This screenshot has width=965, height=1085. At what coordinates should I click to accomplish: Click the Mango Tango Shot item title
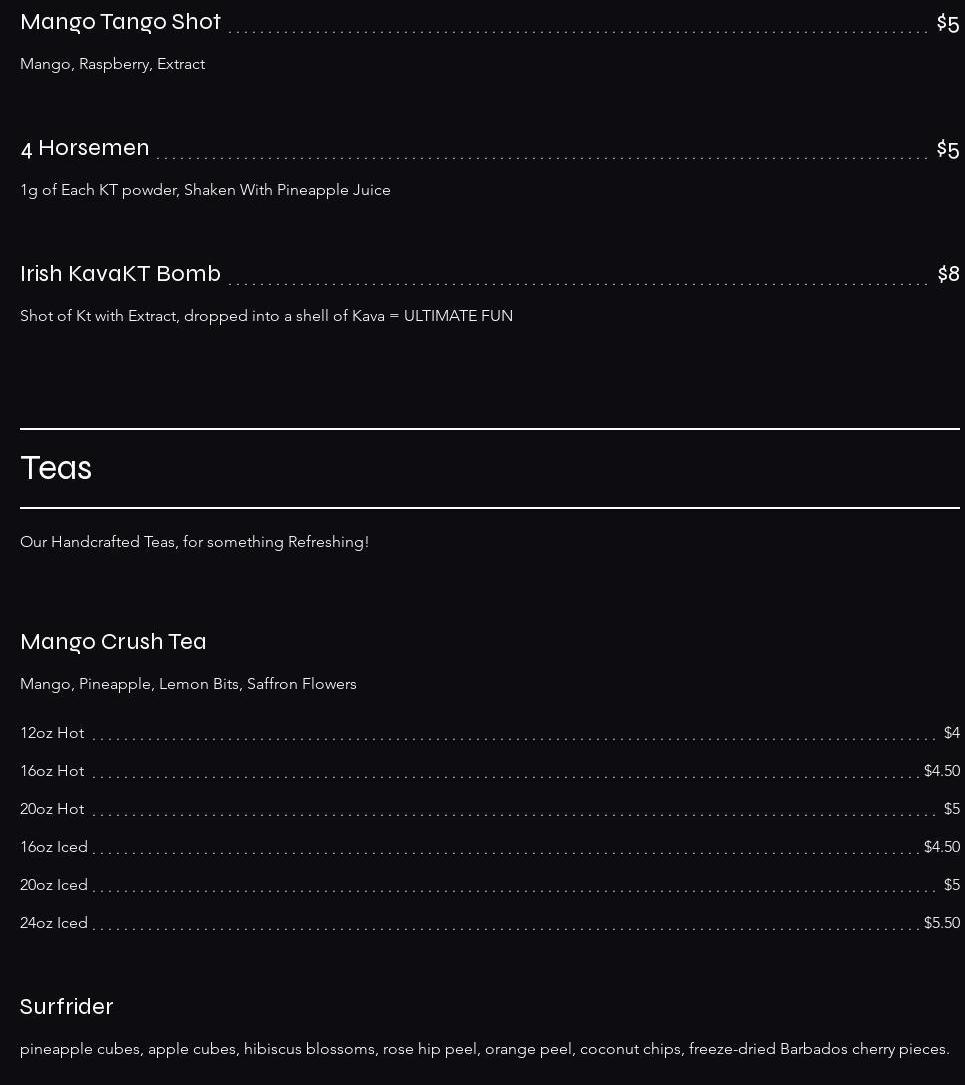120,22
